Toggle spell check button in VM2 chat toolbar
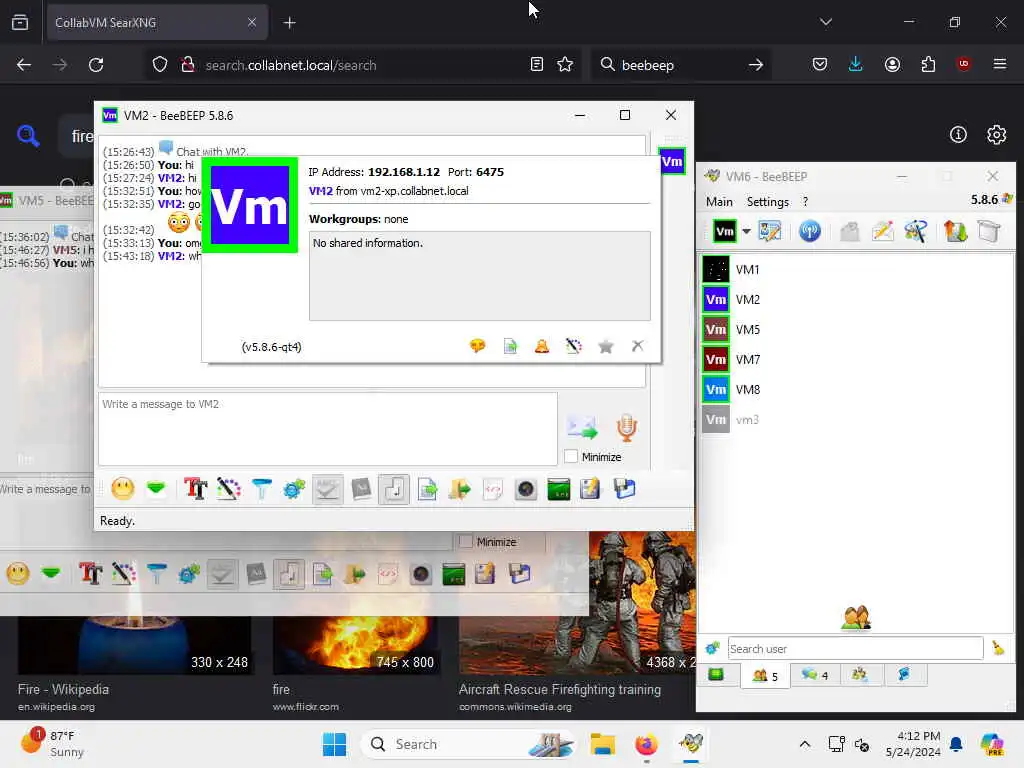The image size is (1024, 768). click(x=327, y=489)
